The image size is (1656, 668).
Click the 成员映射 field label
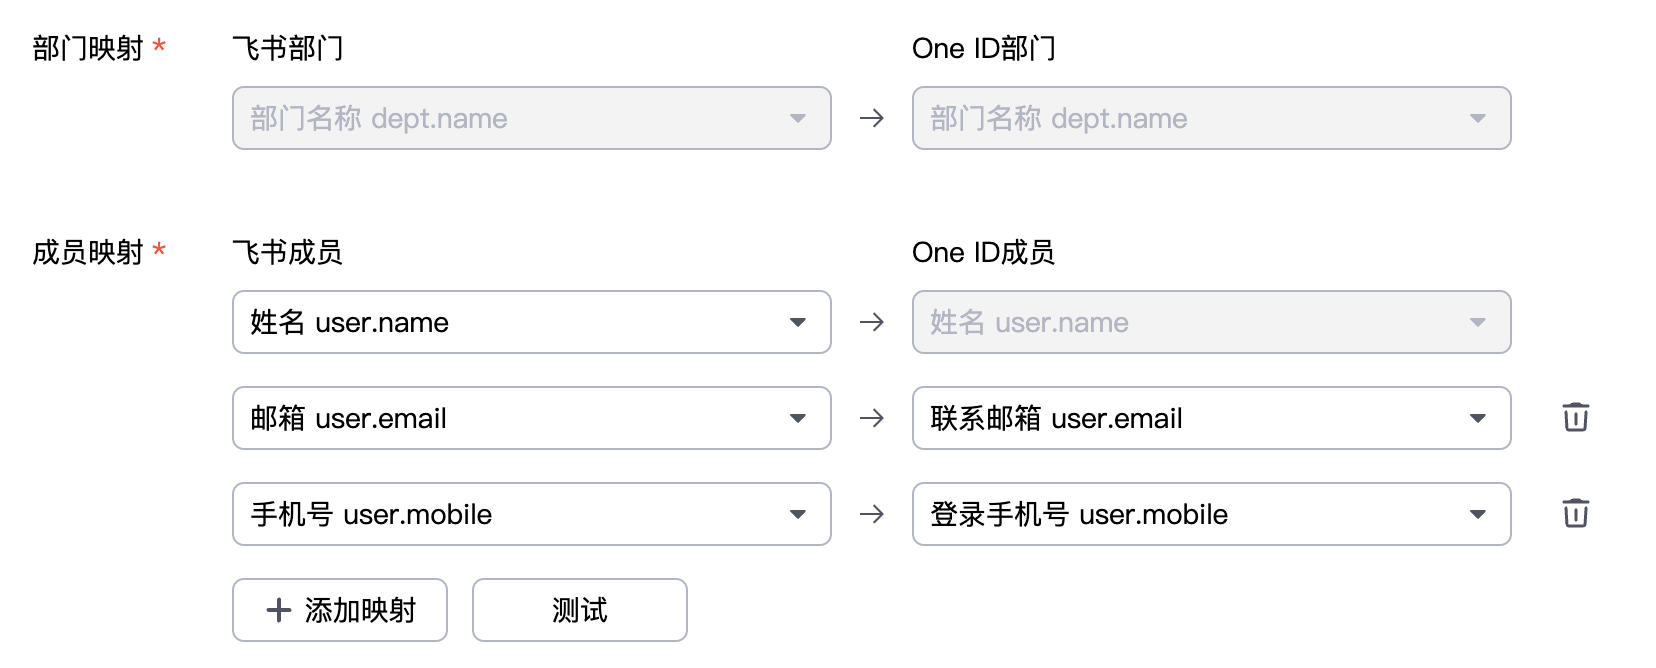coord(88,252)
